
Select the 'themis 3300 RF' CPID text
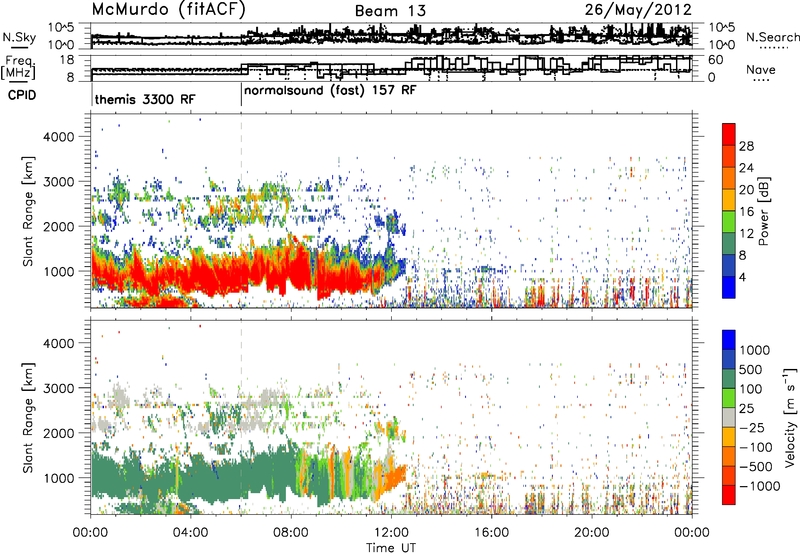point(145,99)
